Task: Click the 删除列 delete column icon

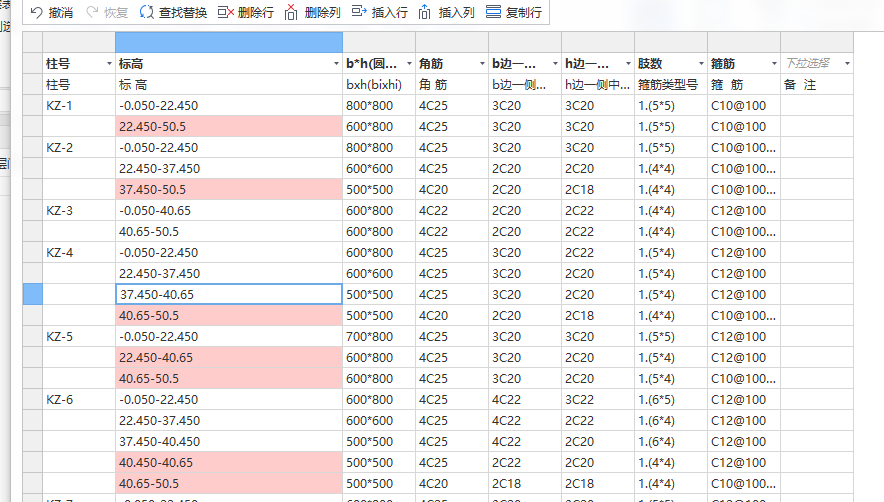Action: click(291, 12)
